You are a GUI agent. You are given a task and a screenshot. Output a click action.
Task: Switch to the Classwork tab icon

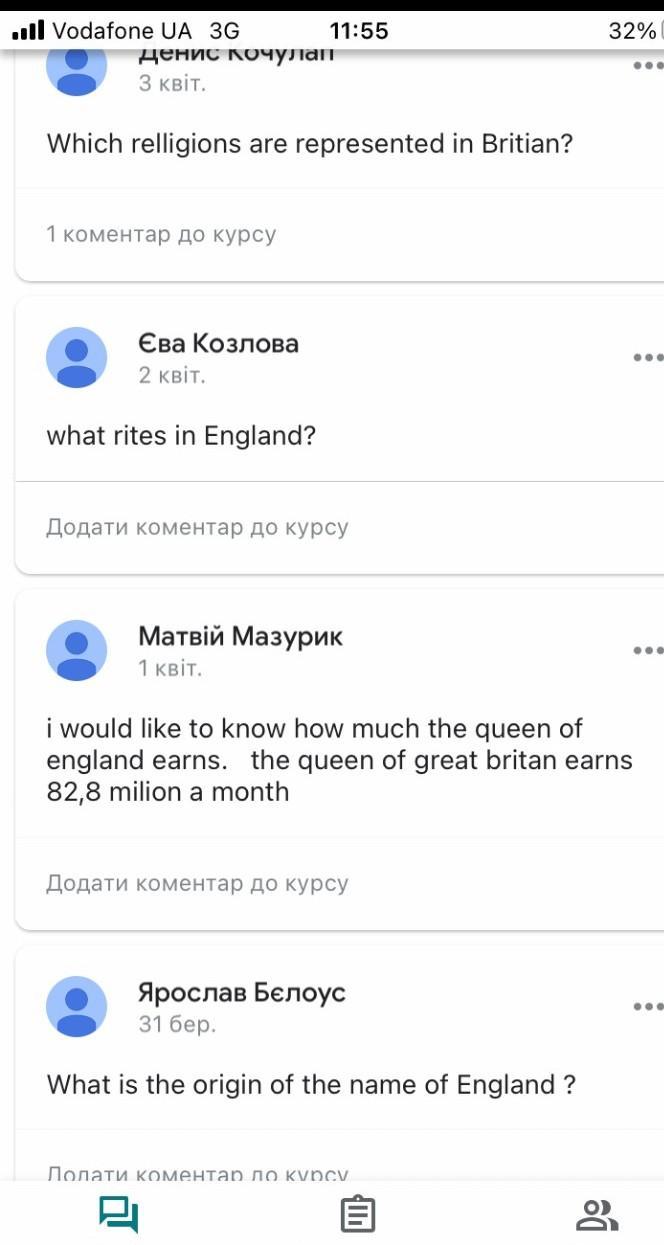(357, 1215)
